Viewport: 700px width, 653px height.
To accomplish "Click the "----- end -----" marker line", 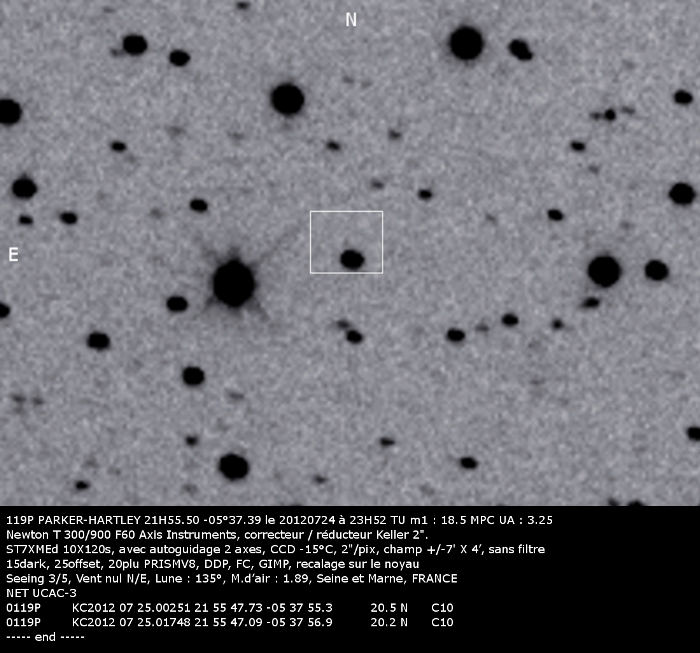I will pyautogui.click(x=46, y=637).
